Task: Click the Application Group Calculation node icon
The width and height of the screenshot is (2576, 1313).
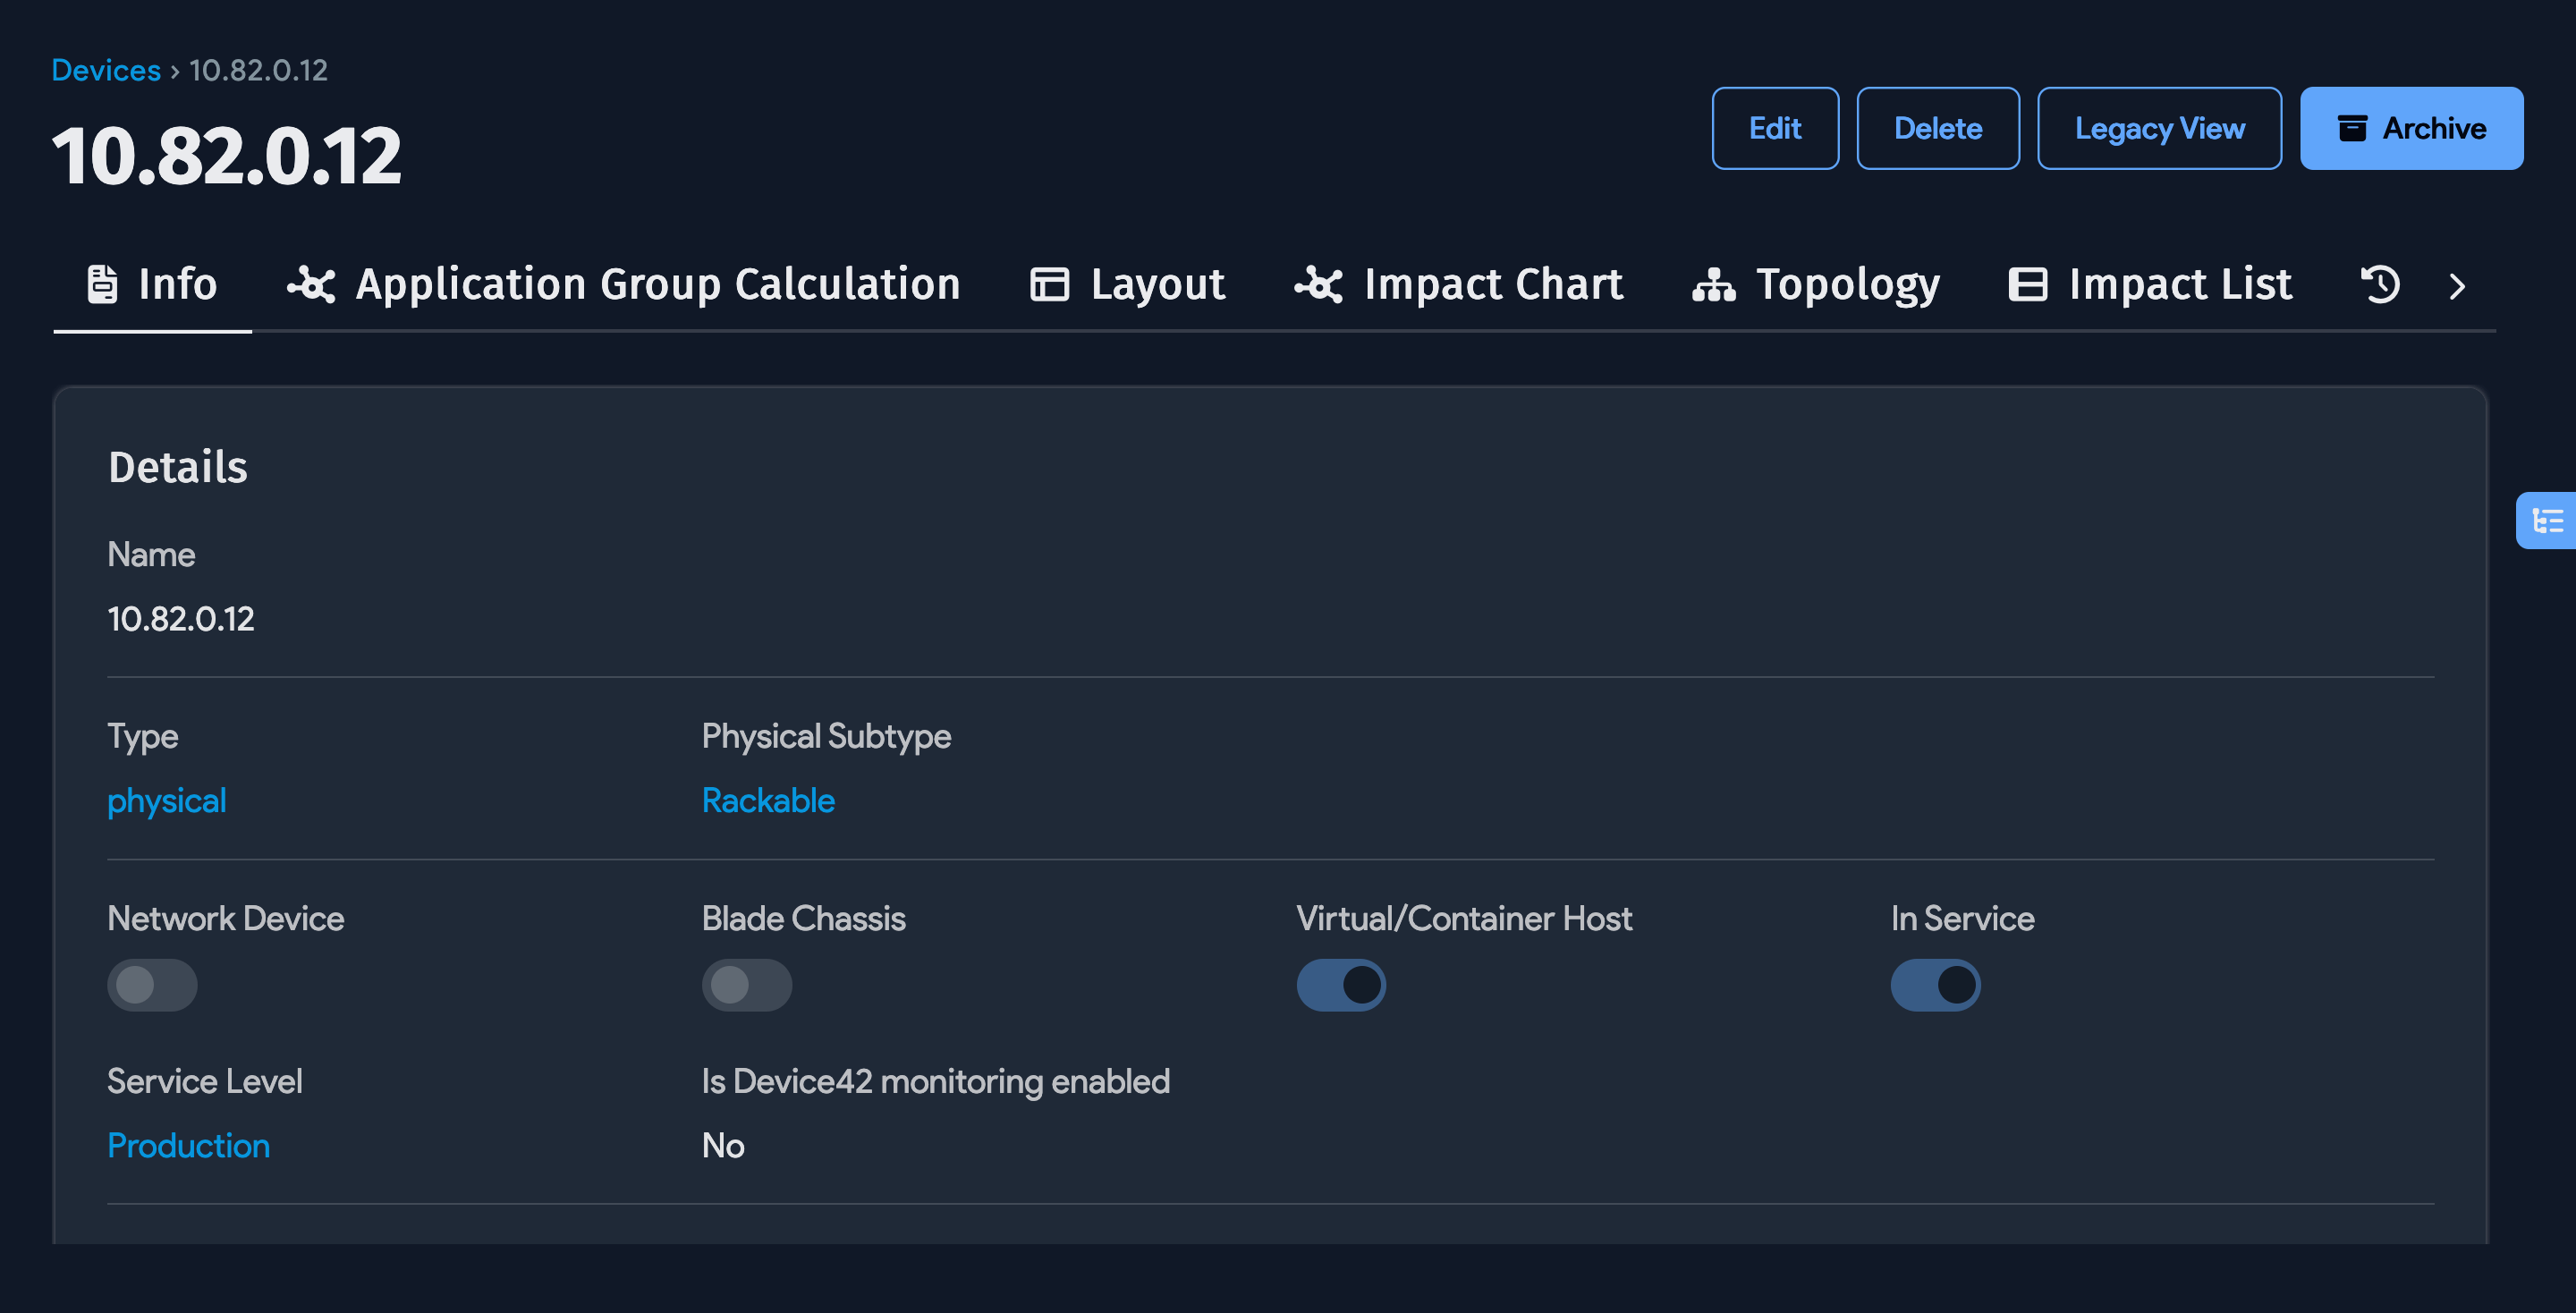Action: 311,284
